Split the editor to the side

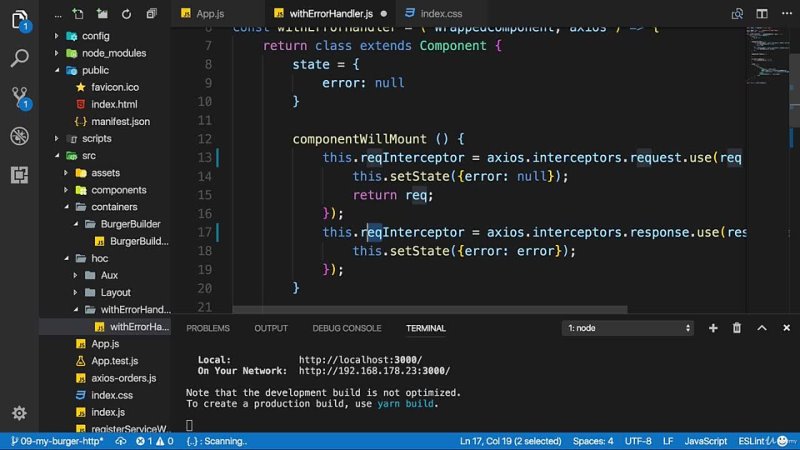pos(762,14)
